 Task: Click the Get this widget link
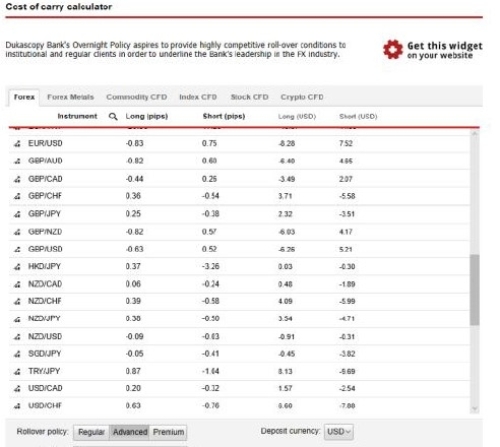445,50
